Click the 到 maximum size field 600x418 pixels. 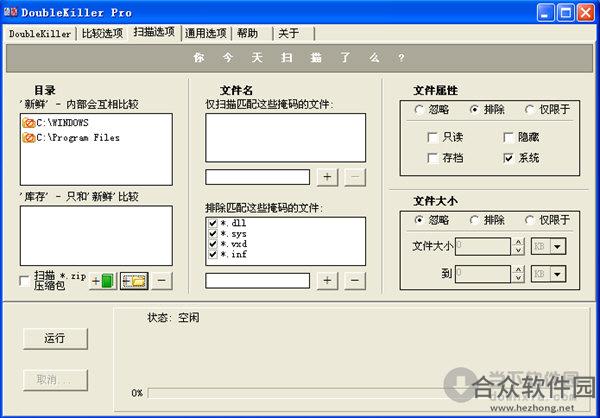click(483, 274)
